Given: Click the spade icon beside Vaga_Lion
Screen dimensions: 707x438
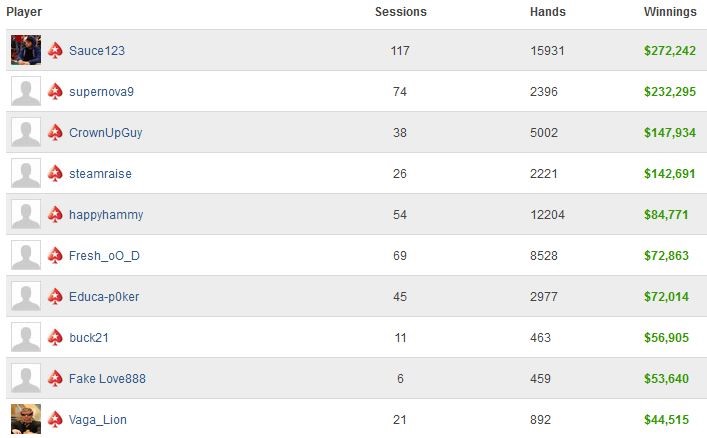Looking at the screenshot, I should [x=55, y=420].
